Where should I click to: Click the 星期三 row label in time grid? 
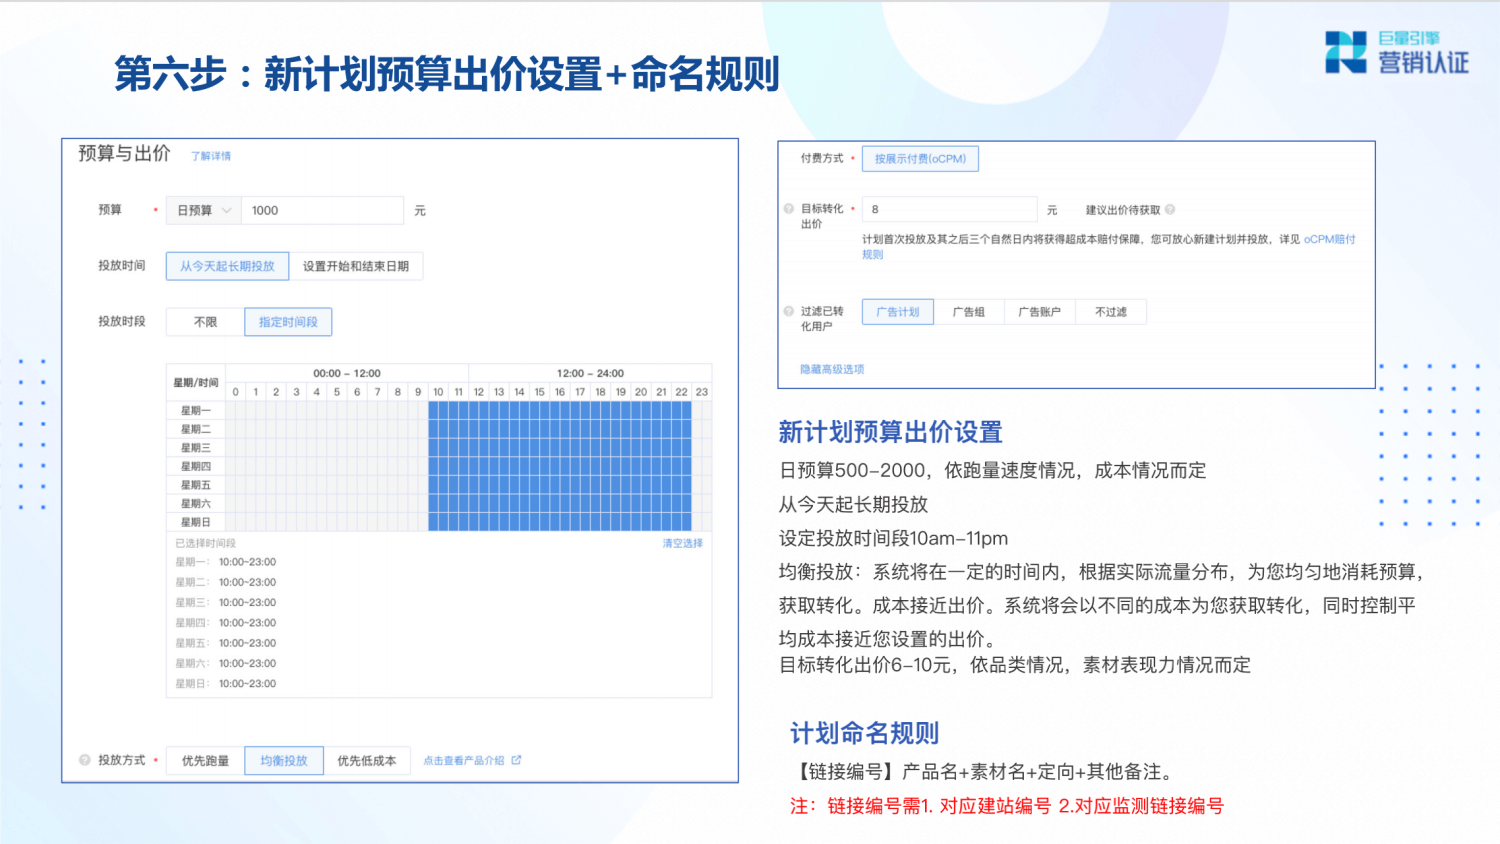tap(196, 448)
